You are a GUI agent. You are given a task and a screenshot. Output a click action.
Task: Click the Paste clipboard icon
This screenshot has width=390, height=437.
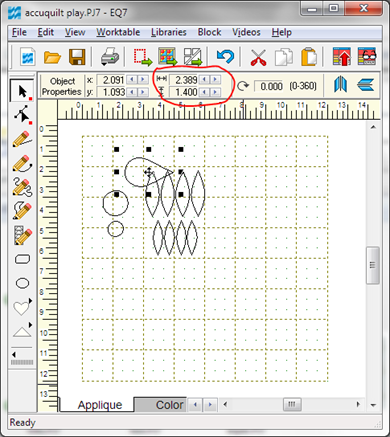click(x=309, y=57)
